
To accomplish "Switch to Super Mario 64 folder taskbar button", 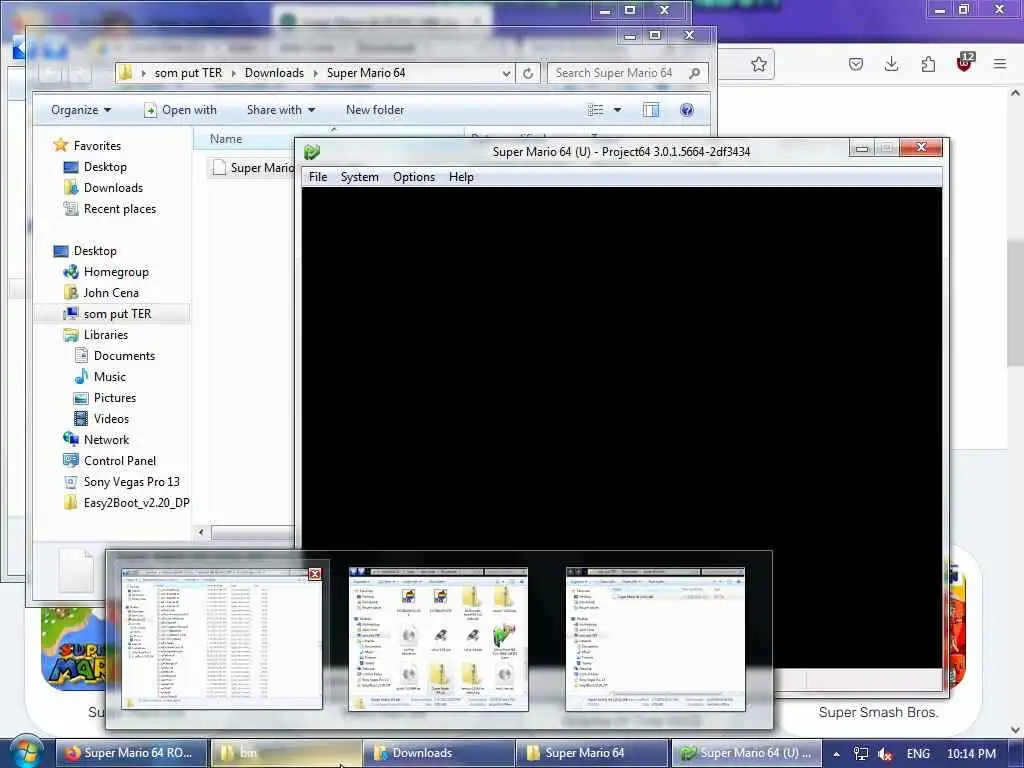I will 592,753.
